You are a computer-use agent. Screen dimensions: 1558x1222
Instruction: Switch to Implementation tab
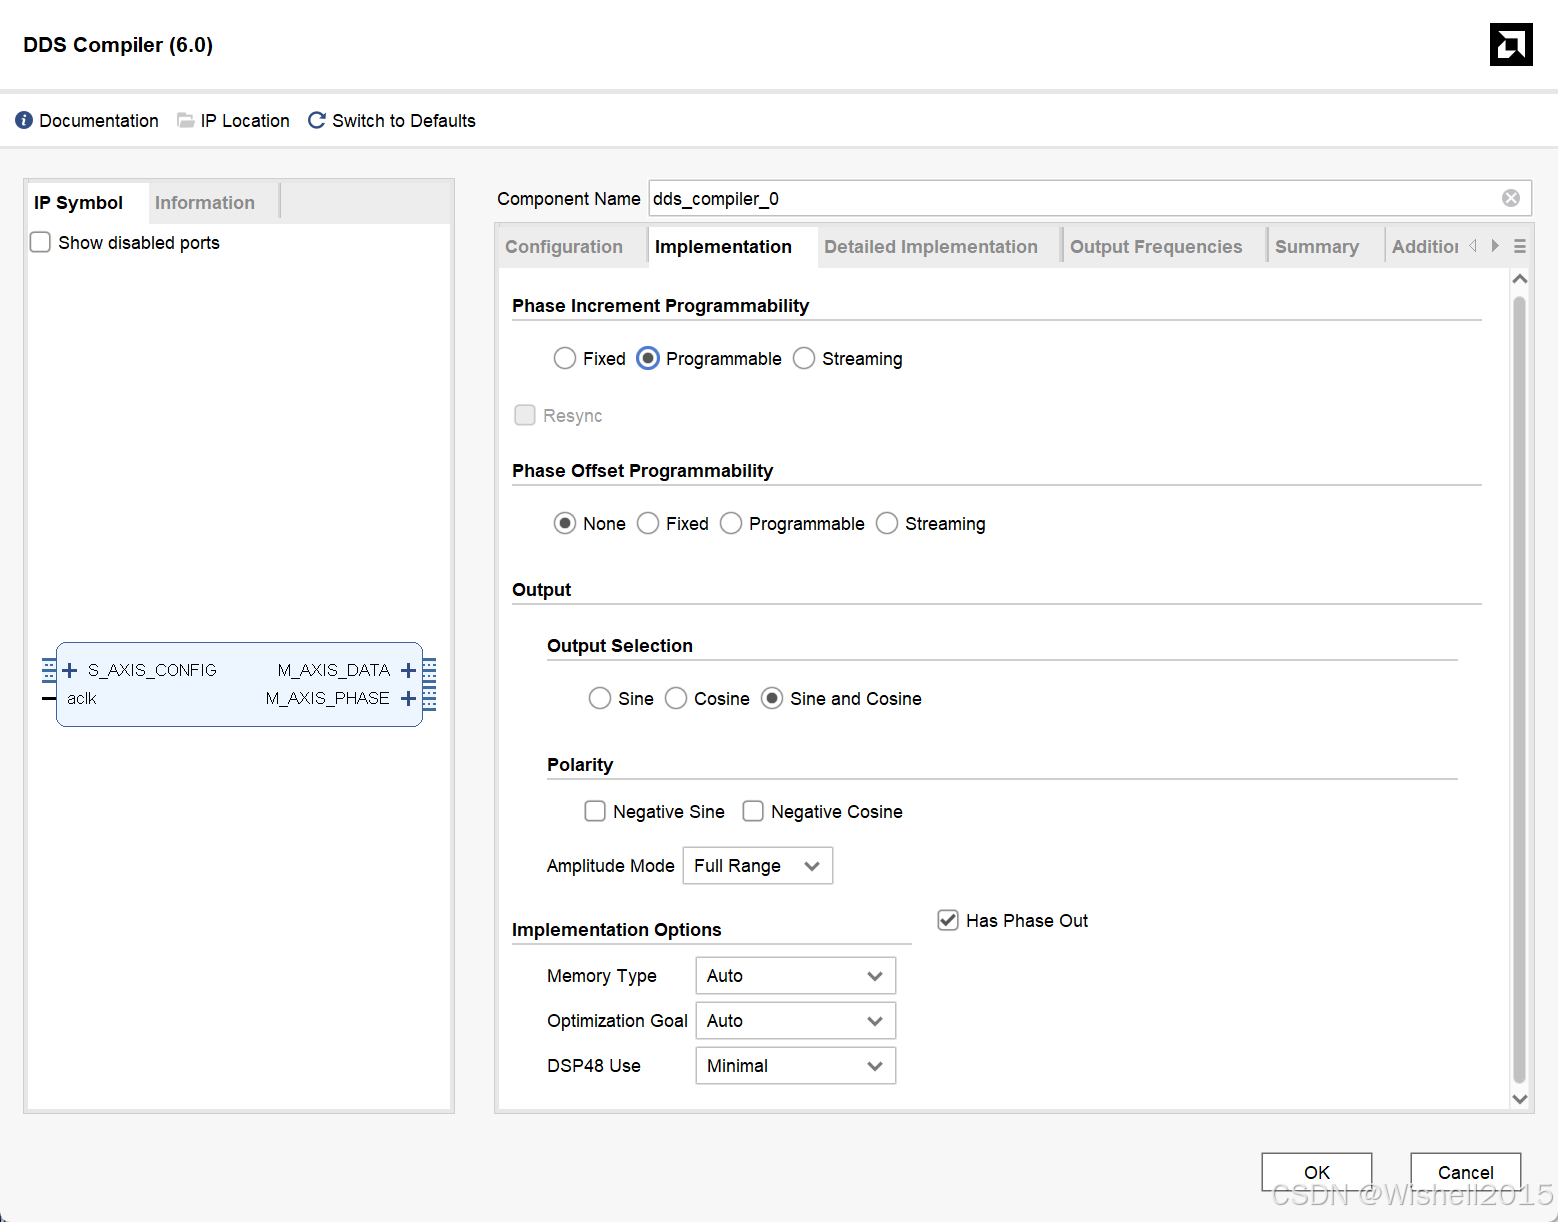pyautogui.click(x=723, y=247)
